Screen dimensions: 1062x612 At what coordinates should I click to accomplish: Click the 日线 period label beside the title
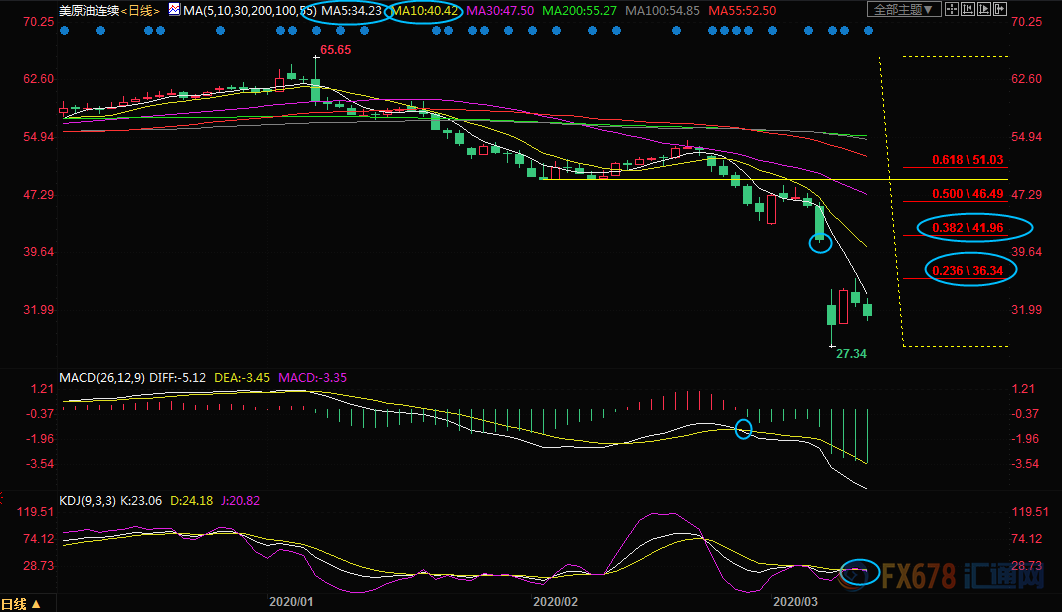pos(142,10)
